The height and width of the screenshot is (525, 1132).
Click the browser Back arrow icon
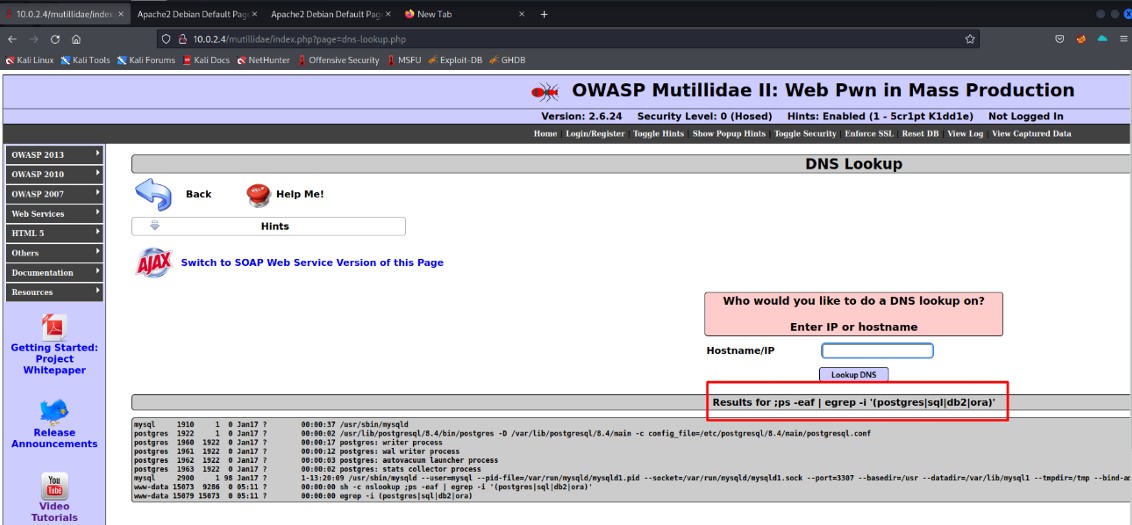point(12,39)
